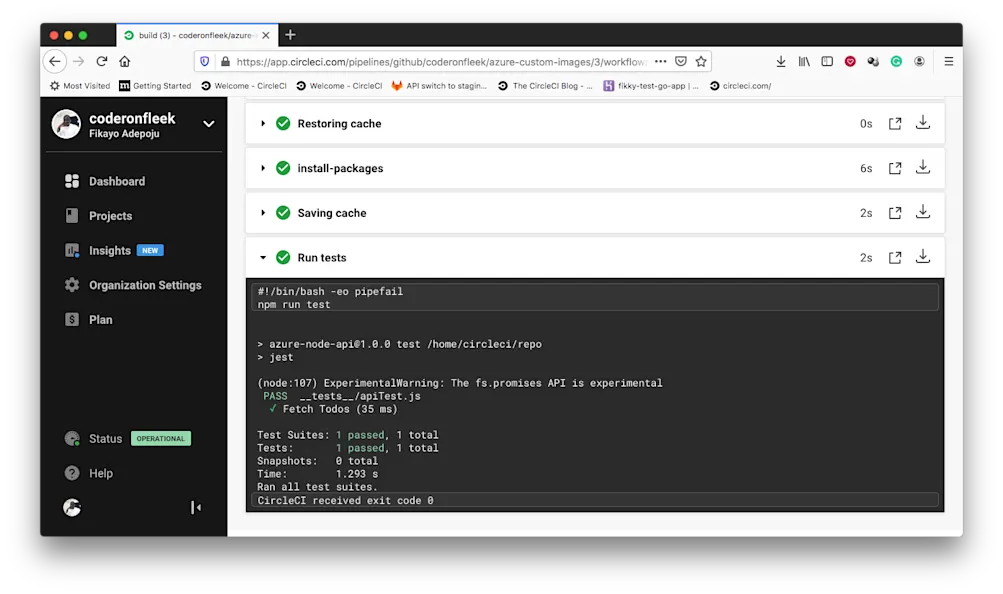Open the coderonfleek organization dropdown
Viewport: 1003px width, 594px height.
(209, 124)
